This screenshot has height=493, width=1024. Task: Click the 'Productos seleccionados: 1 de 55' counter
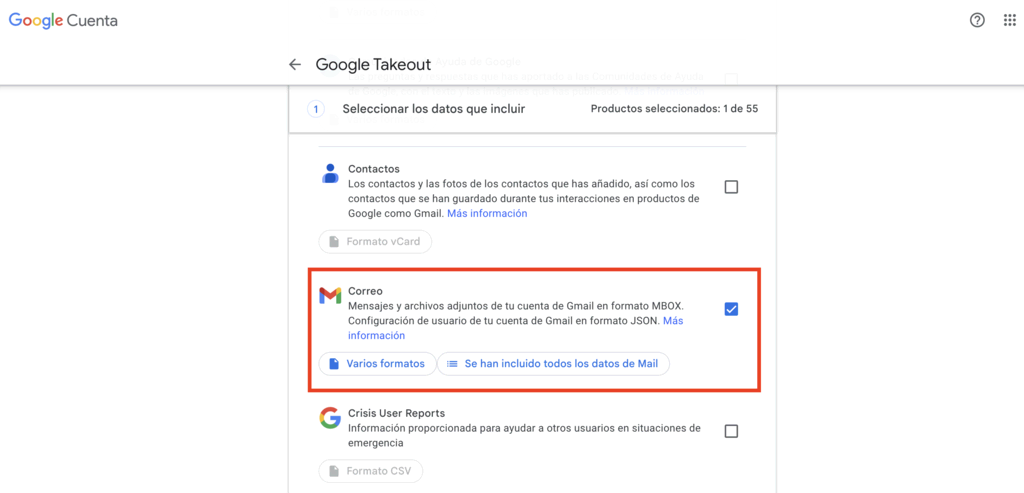(x=674, y=109)
